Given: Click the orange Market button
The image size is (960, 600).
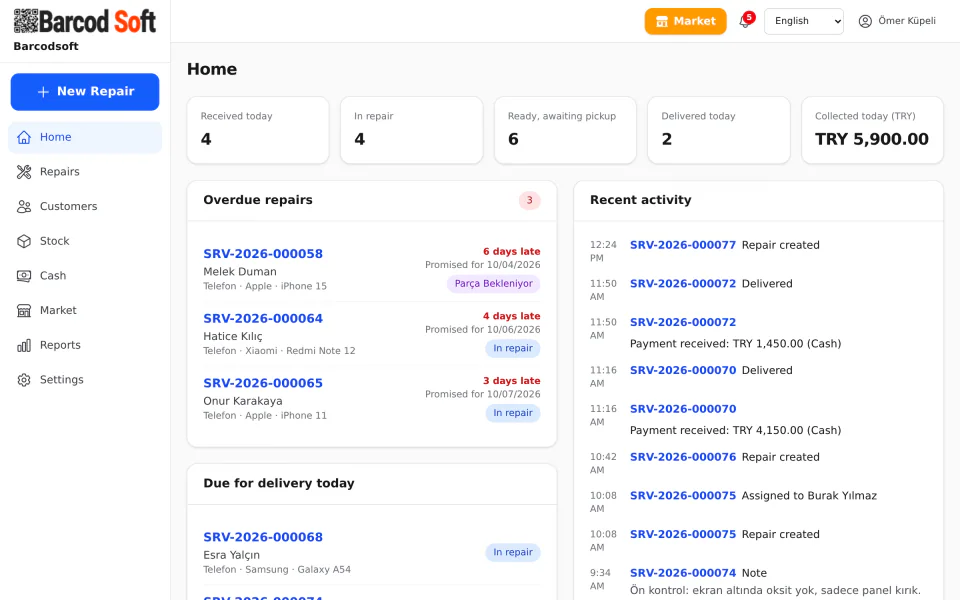Looking at the screenshot, I should click(685, 21).
